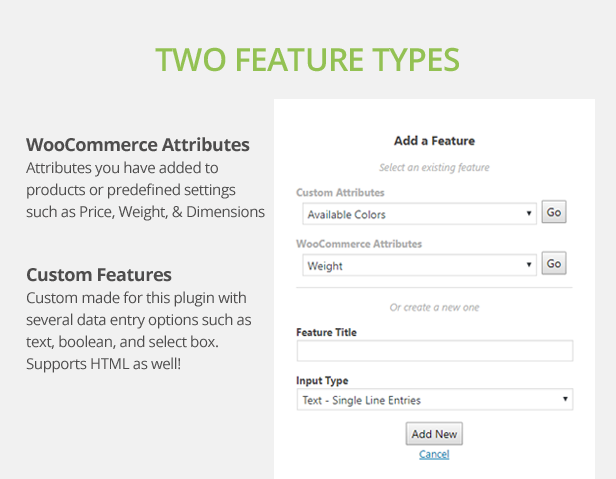This screenshot has width=616, height=479.
Task: Click the Input Type label
Action: 322,381
